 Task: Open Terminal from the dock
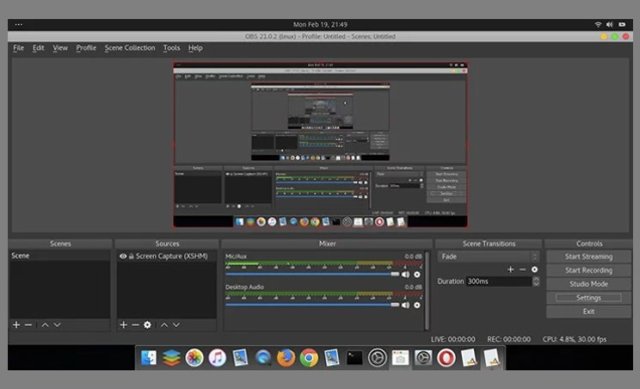(x=354, y=358)
